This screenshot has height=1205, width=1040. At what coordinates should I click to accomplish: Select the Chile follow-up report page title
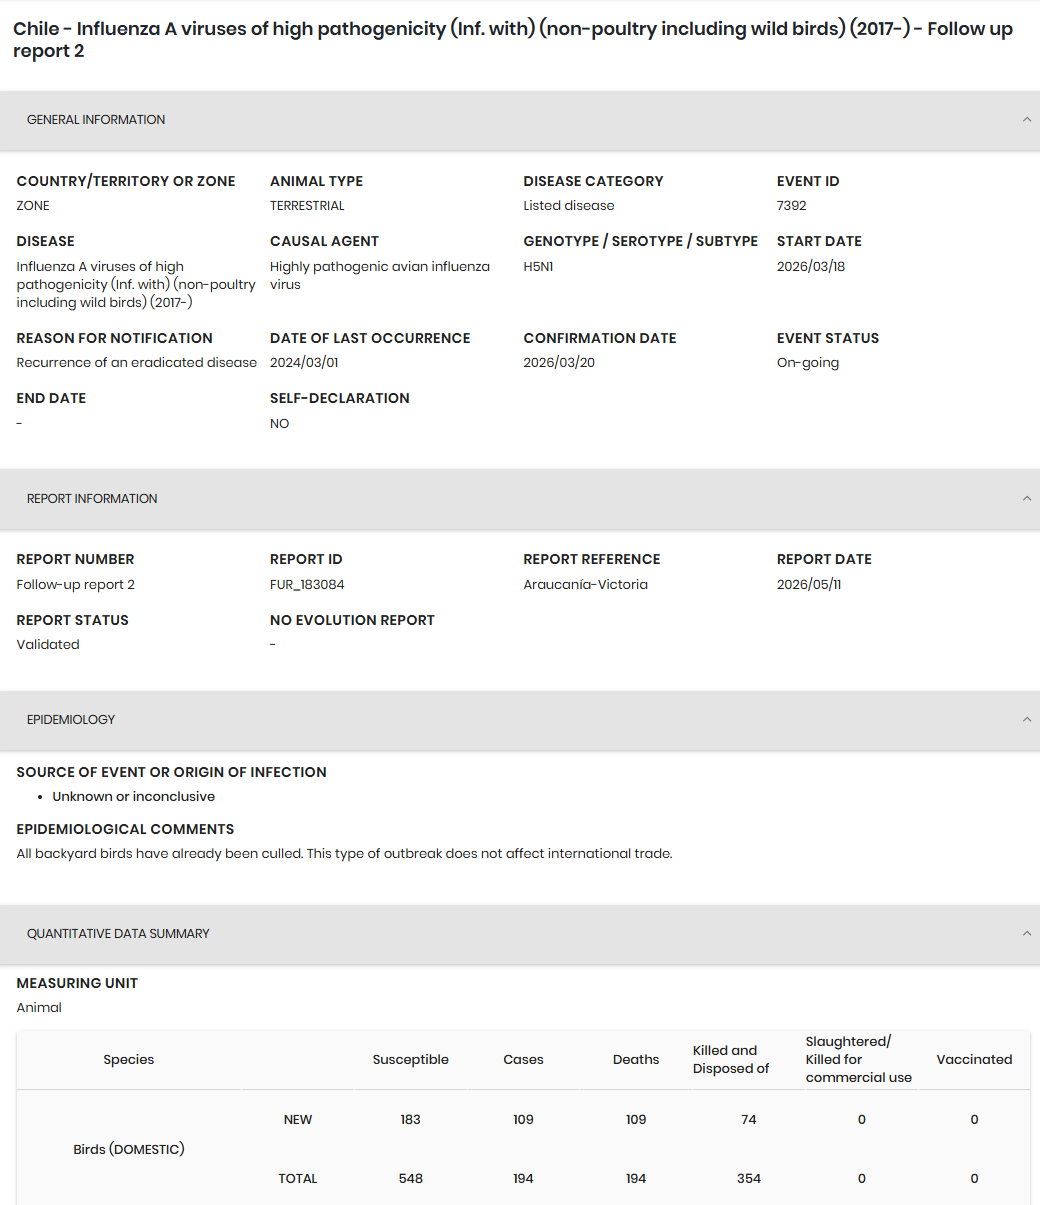pyautogui.click(x=513, y=40)
